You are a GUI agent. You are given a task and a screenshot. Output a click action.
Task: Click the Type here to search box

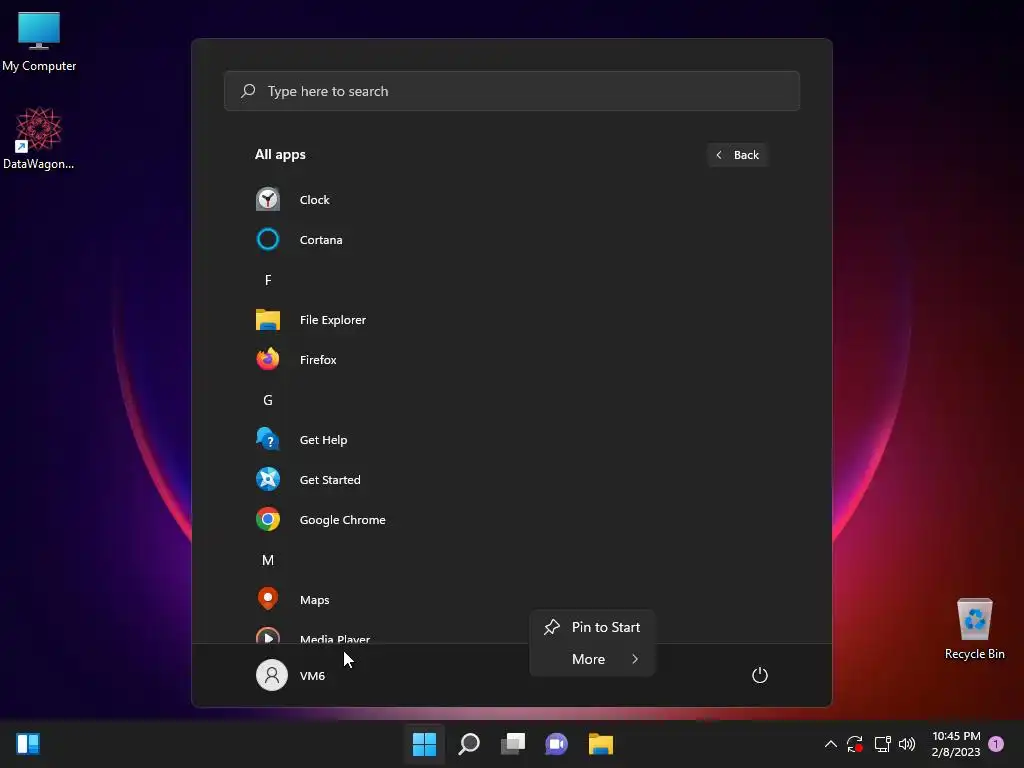[511, 91]
